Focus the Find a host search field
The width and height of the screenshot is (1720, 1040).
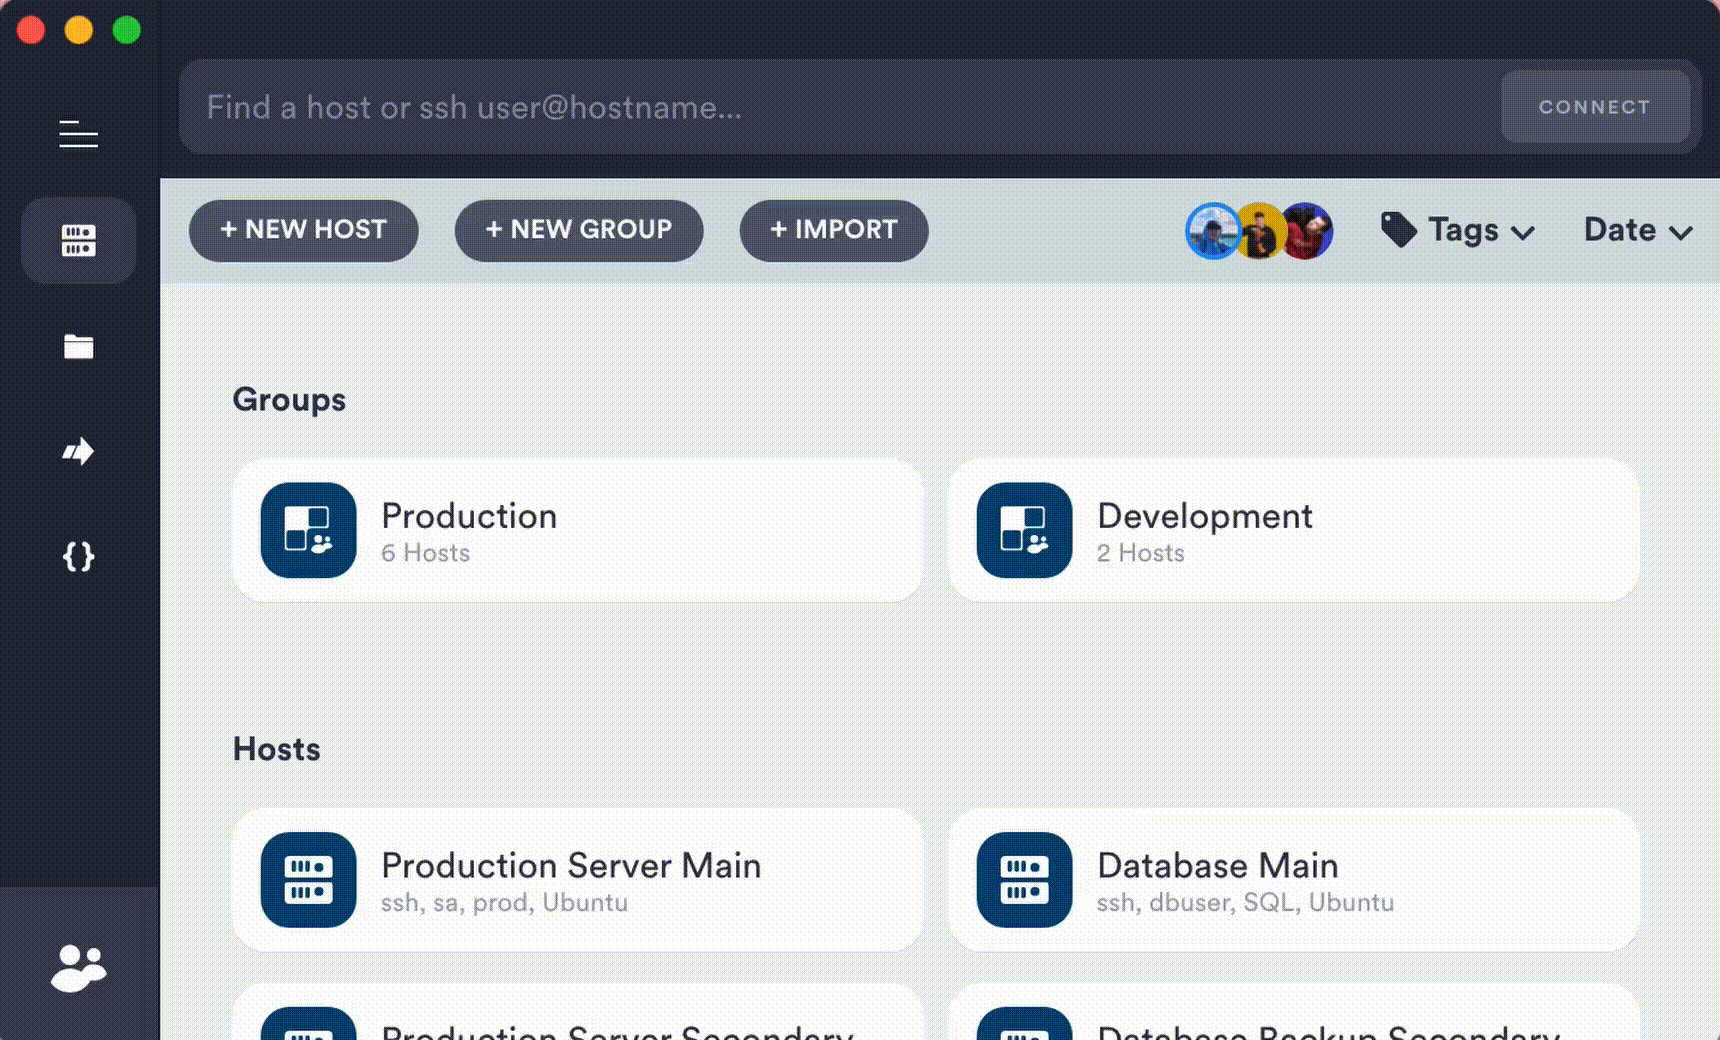[x=840, y=107]
